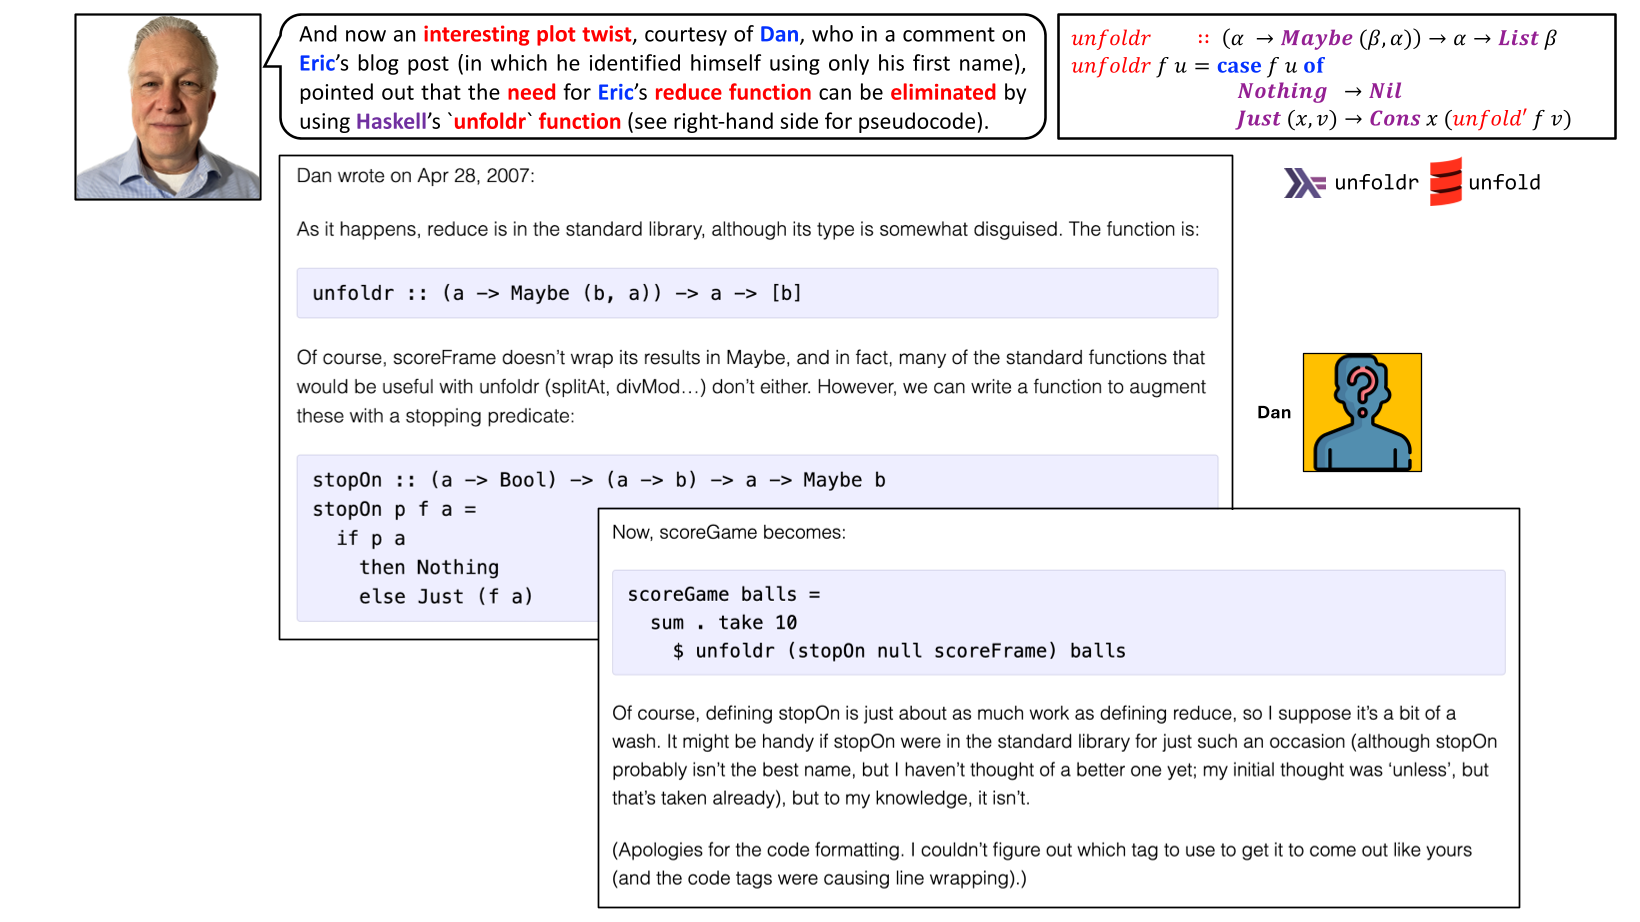
Task: Click the "Dan" label beside the avatar
Action: pos(1274,412)
